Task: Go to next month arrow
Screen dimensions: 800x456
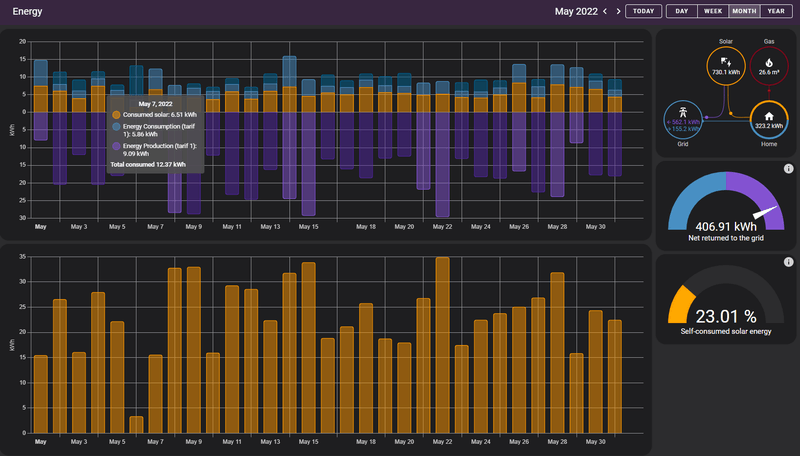Action: click(618, 11)
